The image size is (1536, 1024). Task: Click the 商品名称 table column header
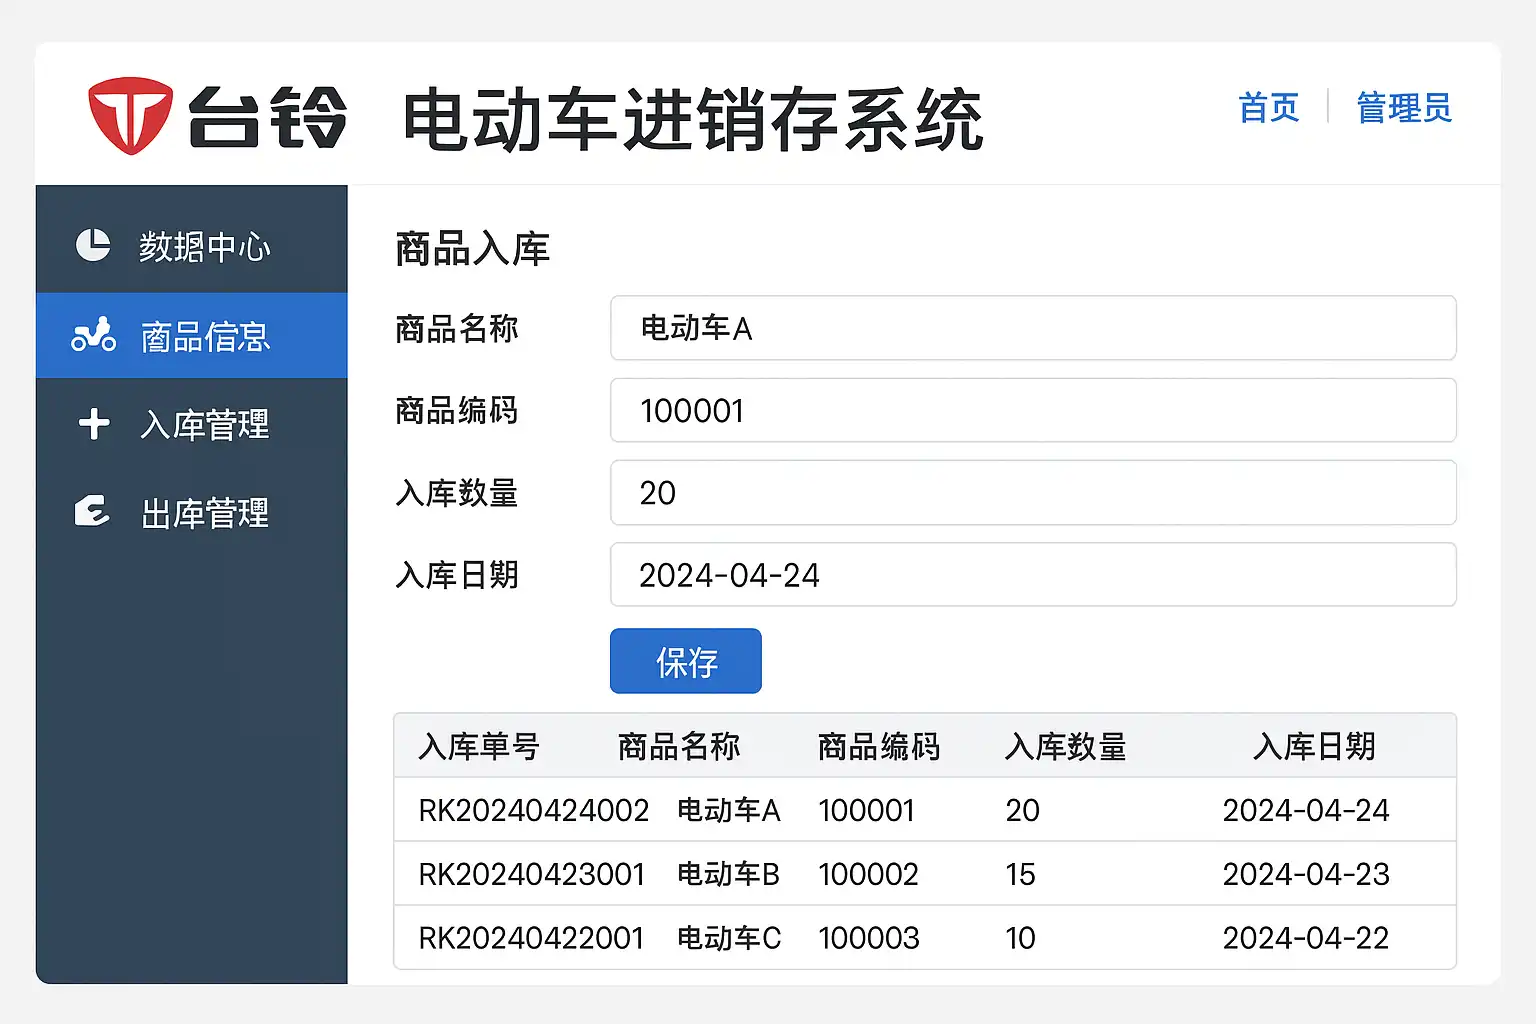coord(679,746)
